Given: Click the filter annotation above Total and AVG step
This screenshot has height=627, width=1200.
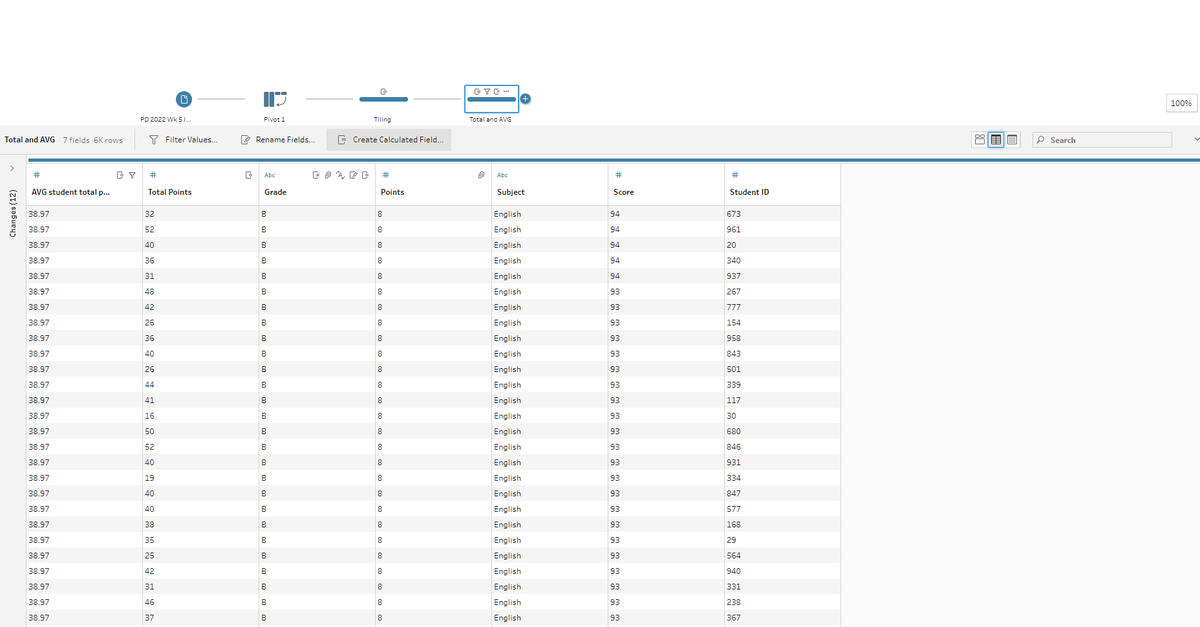Looking at the screenshot, I should coord(487,91).
